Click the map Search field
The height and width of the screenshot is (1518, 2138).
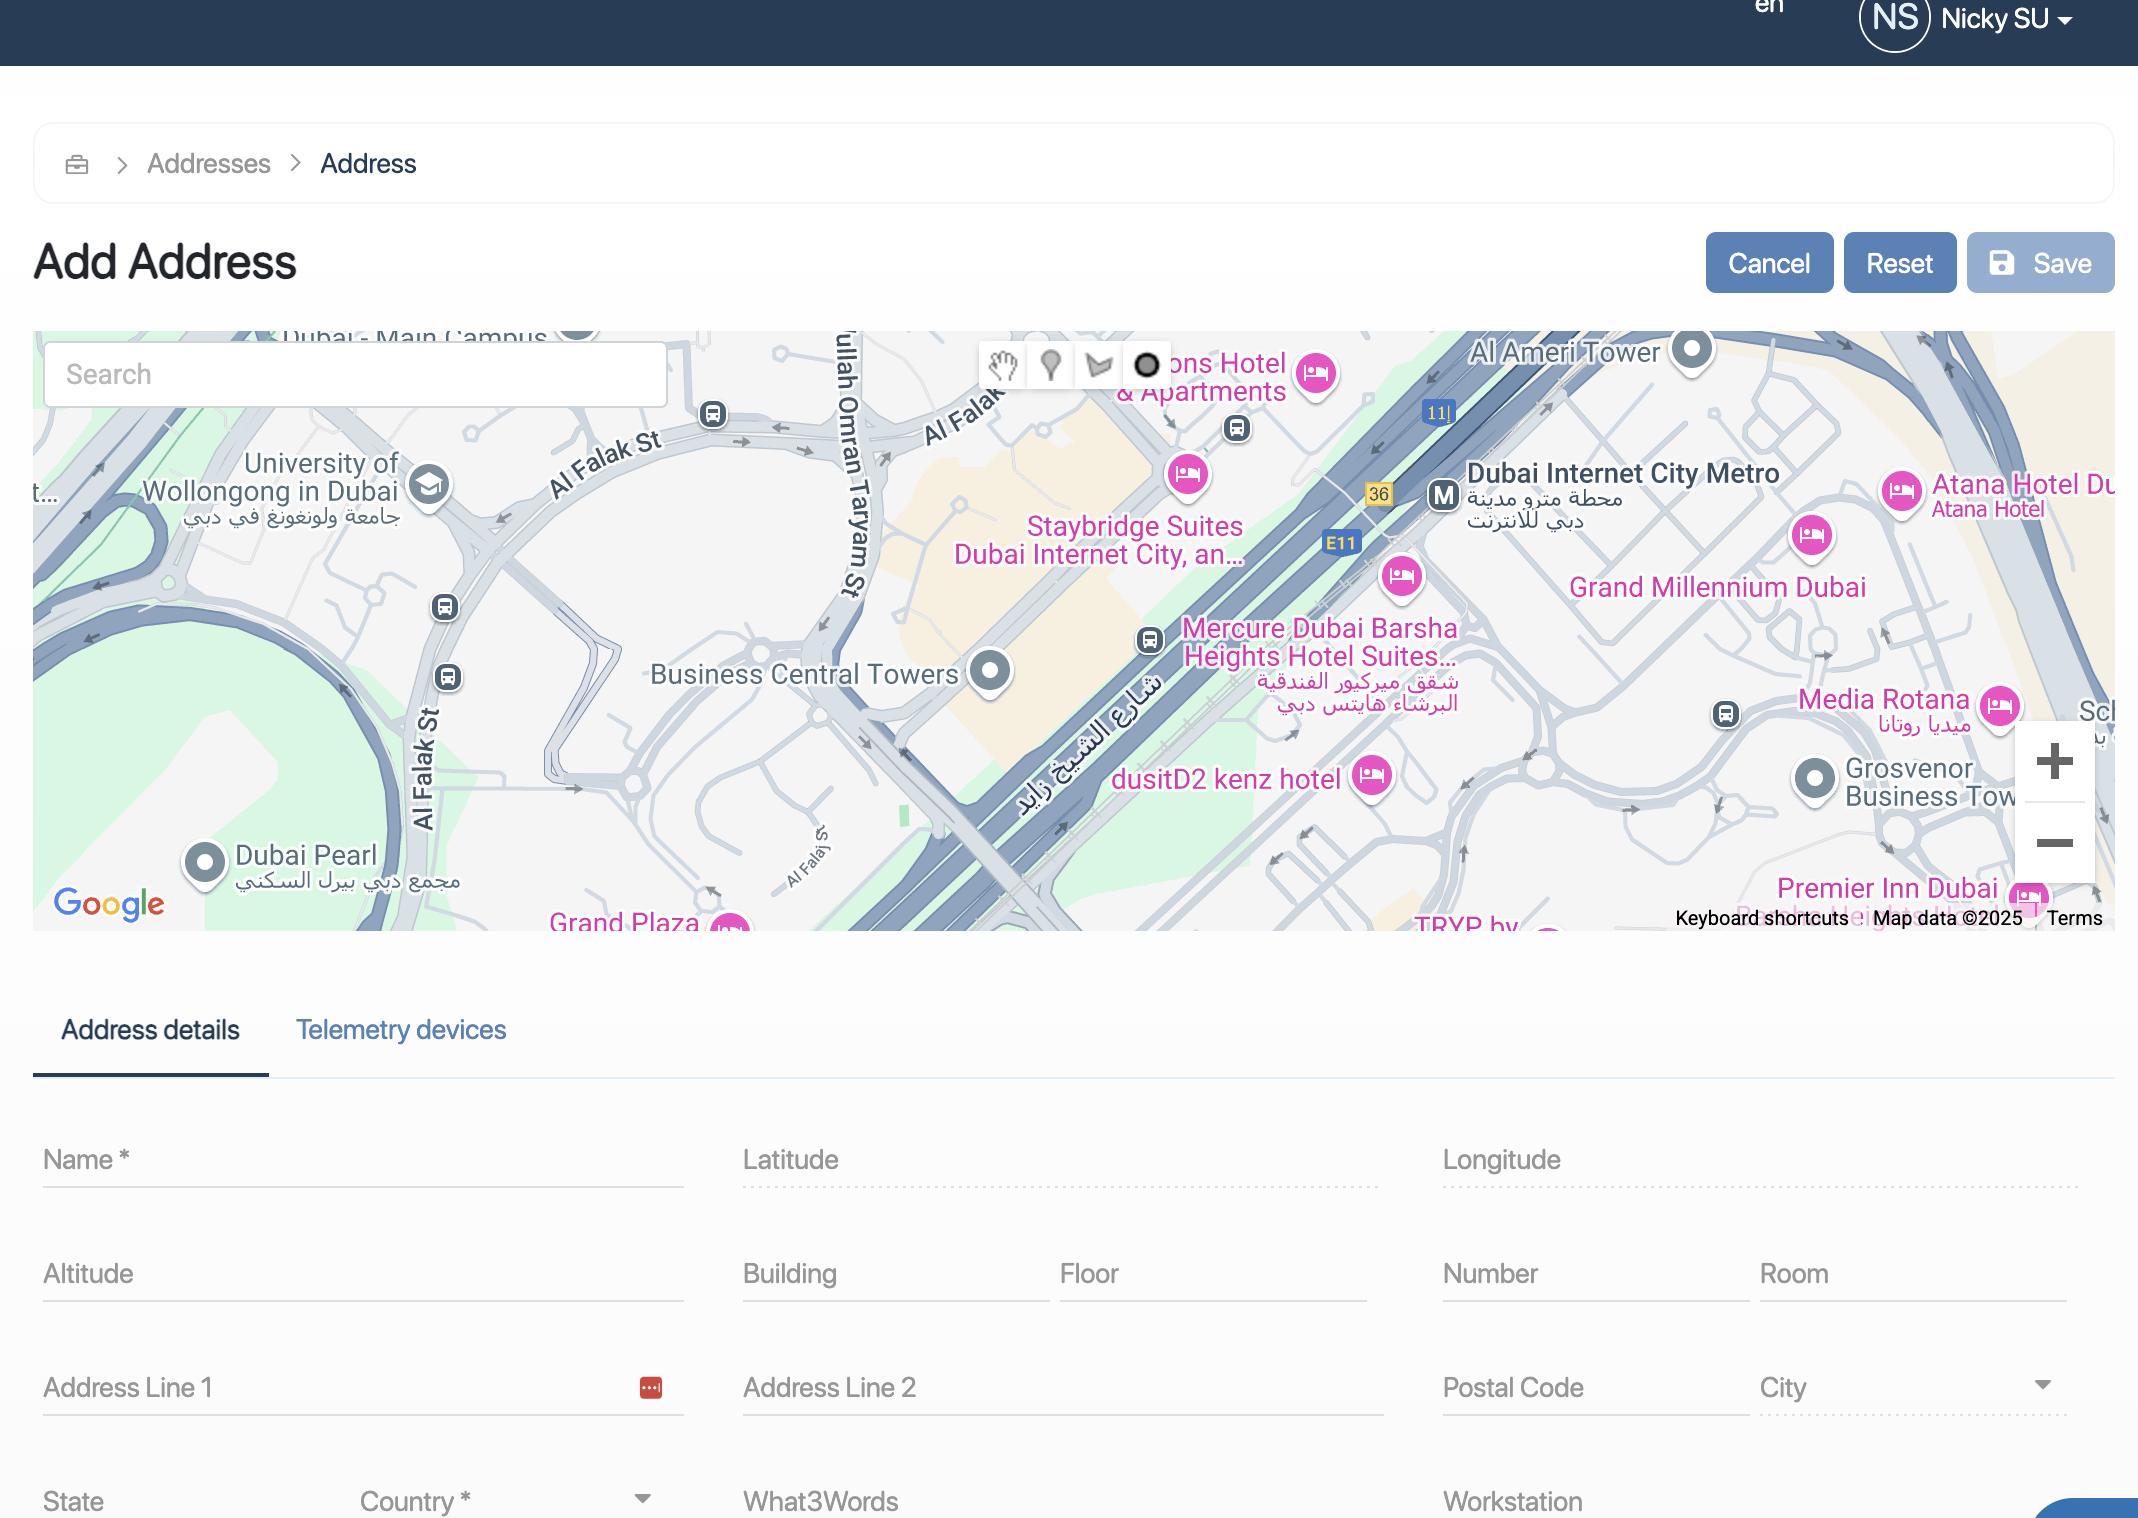coord(355,374)
